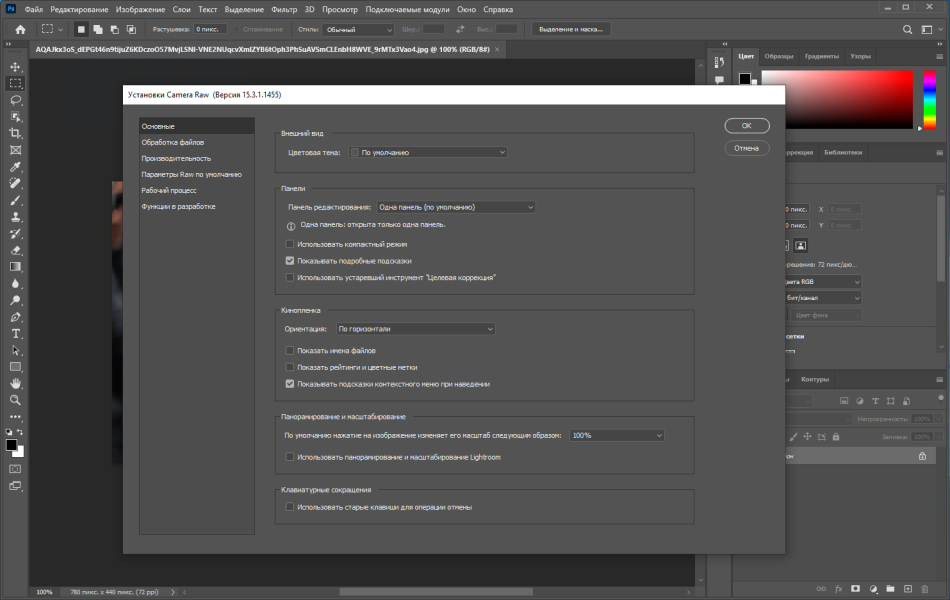Open the 'Фильтр' menu
Viewport: 950px width, 600px height.
(x=284, y=9)
